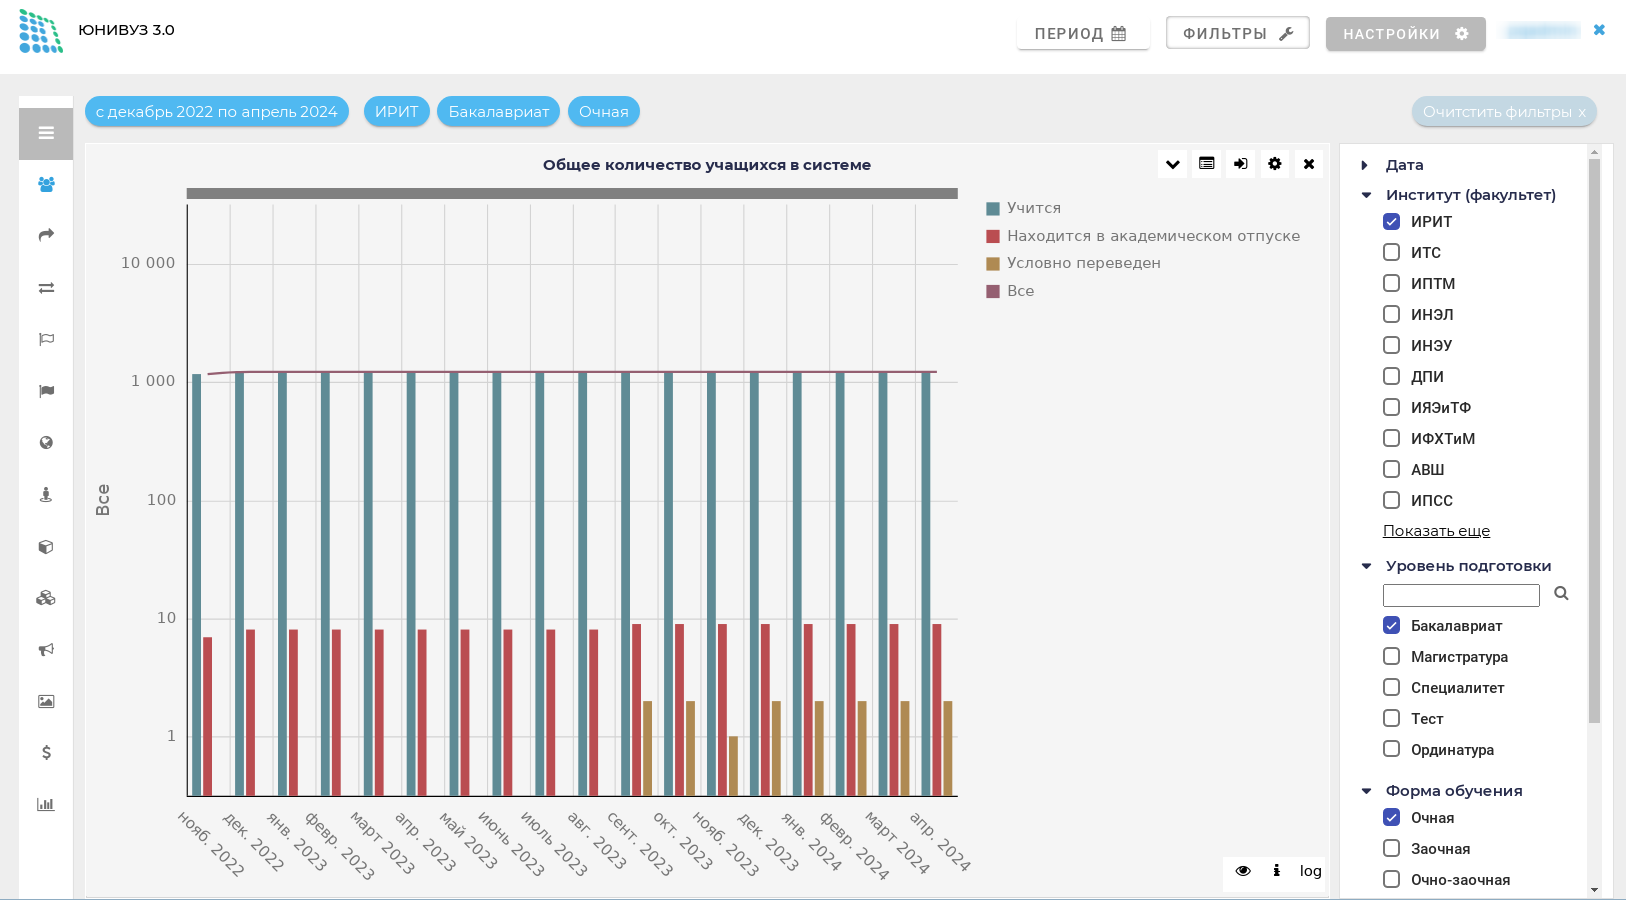Close the chart widget with X
The width and height of the screenshot is (1626, 900).
click(x=1309, y=164)
